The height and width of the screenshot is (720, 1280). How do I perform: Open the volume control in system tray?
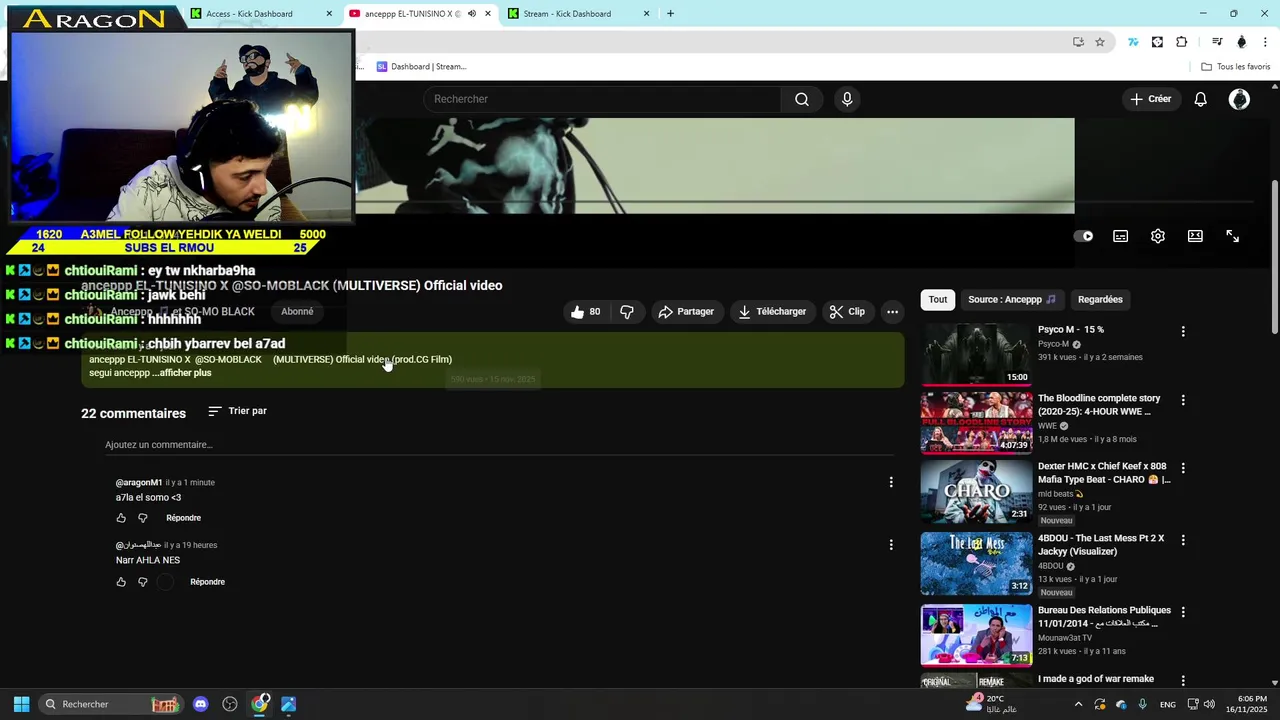click(1209, 704)
